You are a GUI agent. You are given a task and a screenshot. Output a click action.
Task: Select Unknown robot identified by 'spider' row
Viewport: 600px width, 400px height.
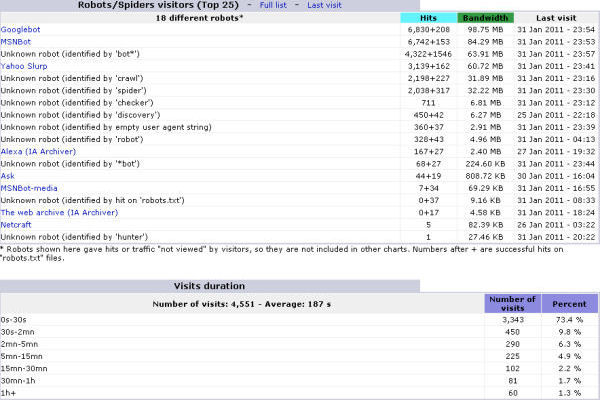tap(299, 91)
